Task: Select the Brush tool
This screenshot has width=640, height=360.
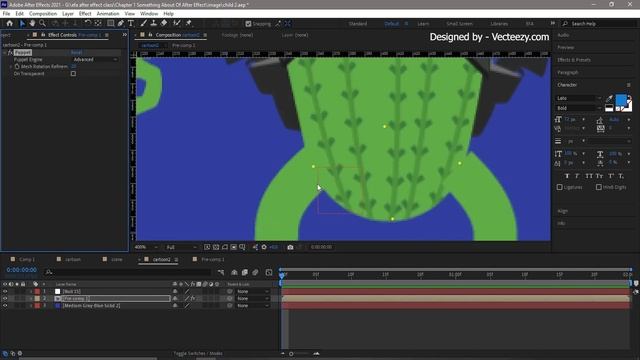Action: coord(143,23)
